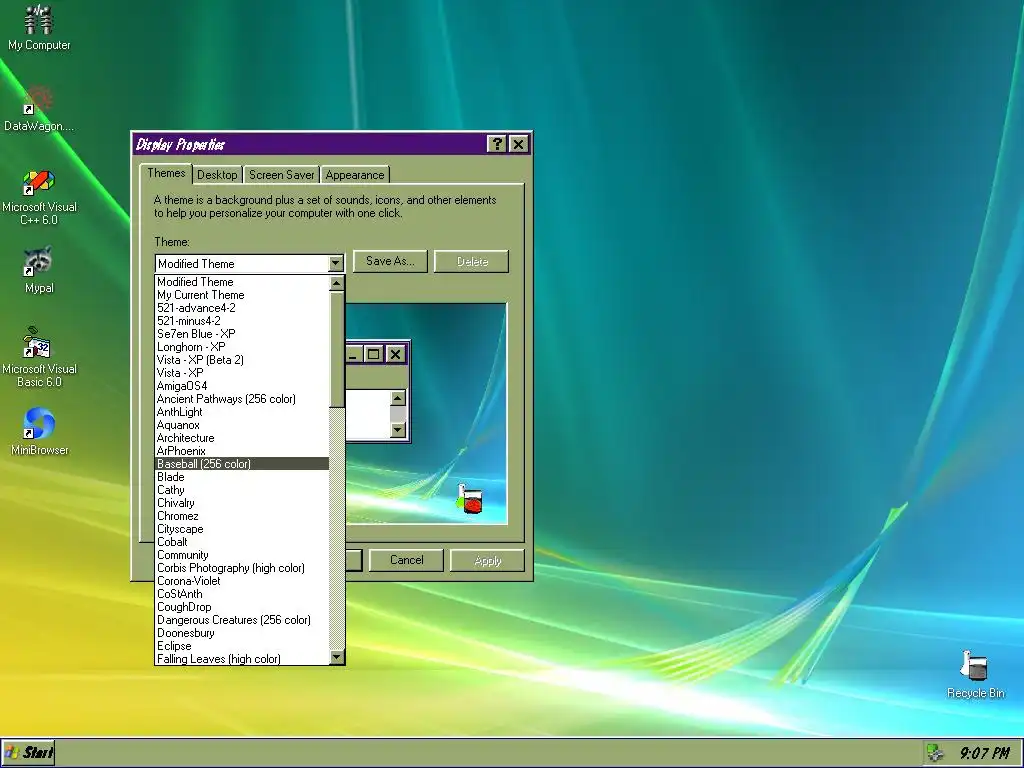
Task: Click the theme list scroll down arrow
Action: (337, 657)
